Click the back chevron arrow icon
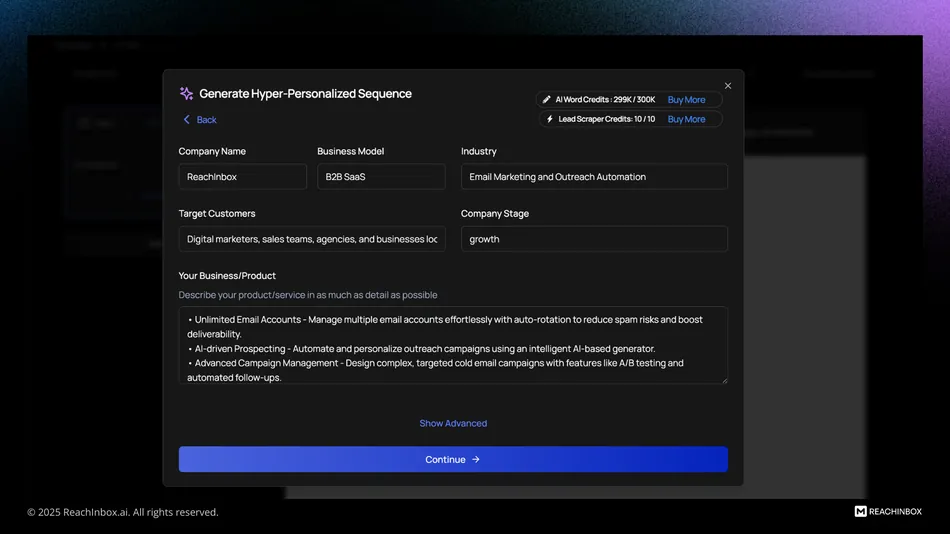 click(187, 120)
